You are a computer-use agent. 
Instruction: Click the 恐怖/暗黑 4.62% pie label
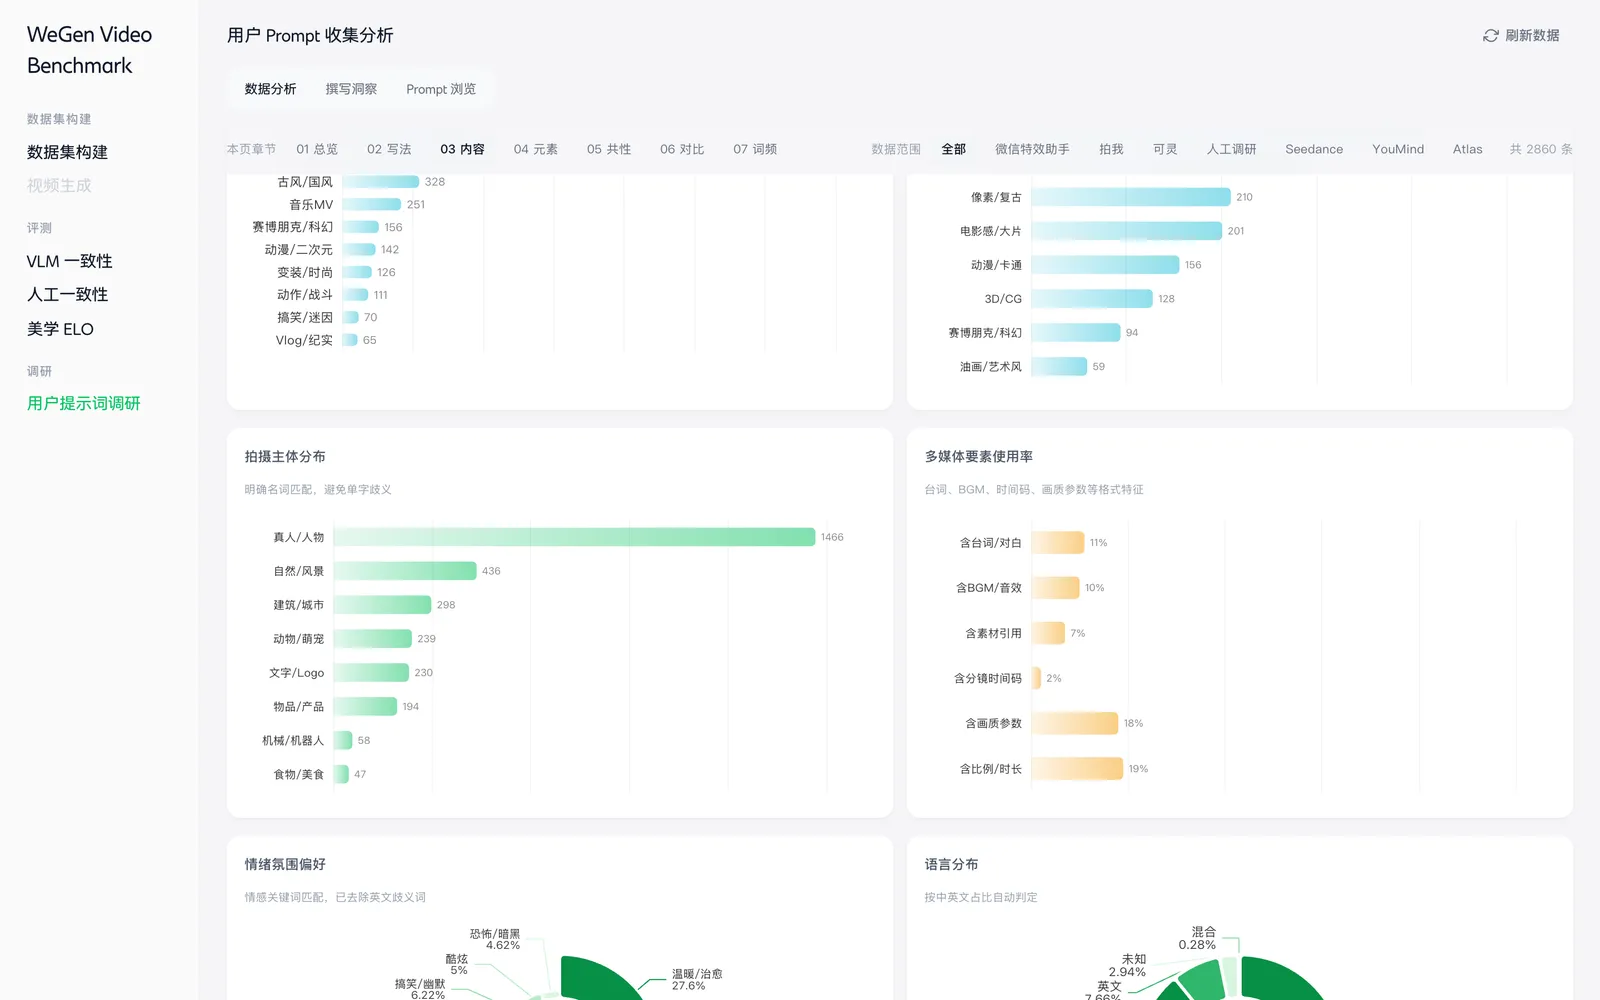(495, 940)
